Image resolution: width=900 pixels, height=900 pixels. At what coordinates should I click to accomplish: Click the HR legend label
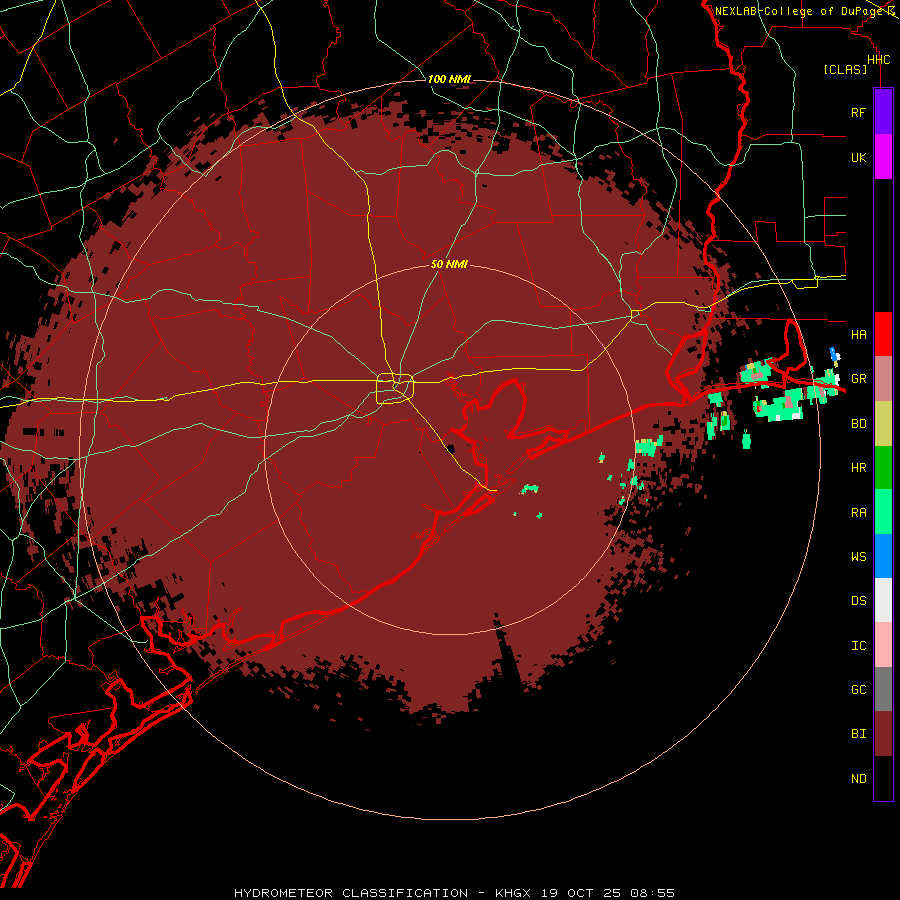[858, 468]
